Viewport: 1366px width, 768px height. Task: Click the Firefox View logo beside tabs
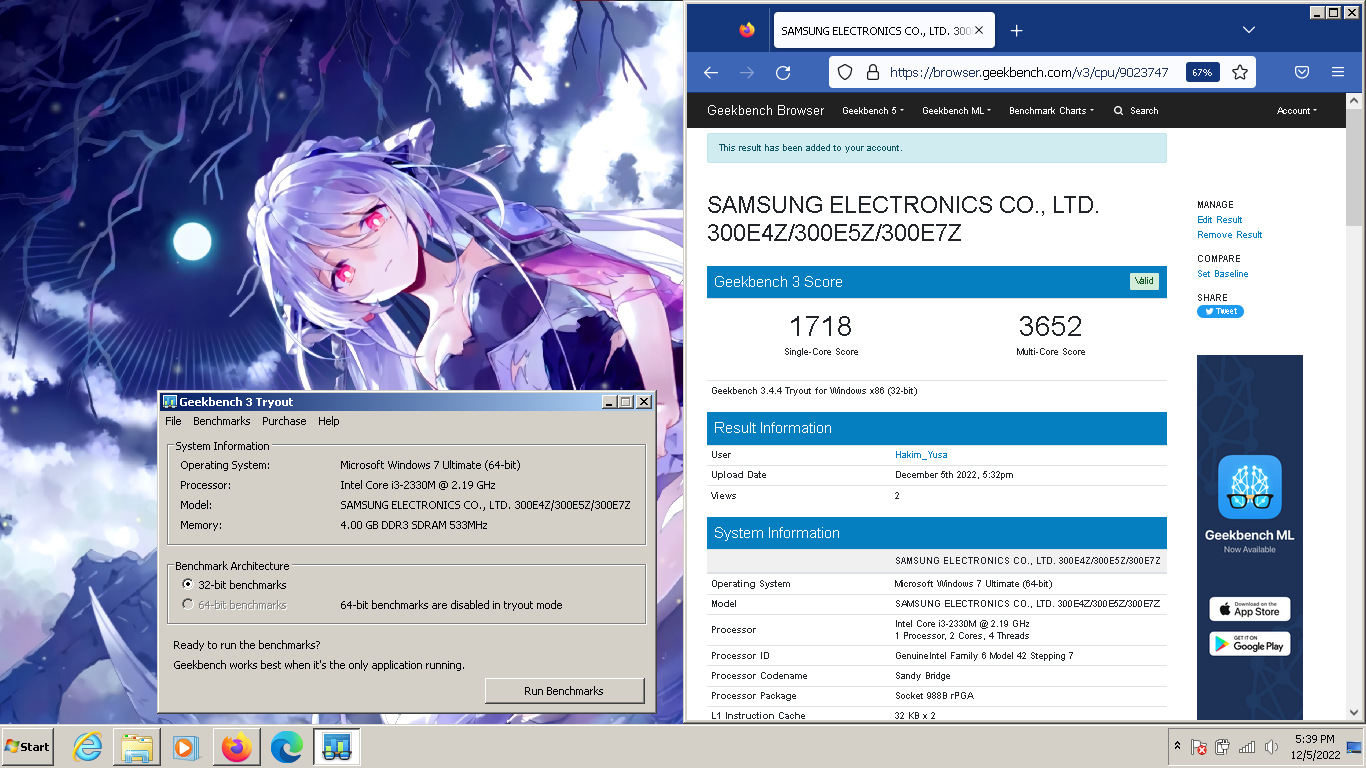747,30
